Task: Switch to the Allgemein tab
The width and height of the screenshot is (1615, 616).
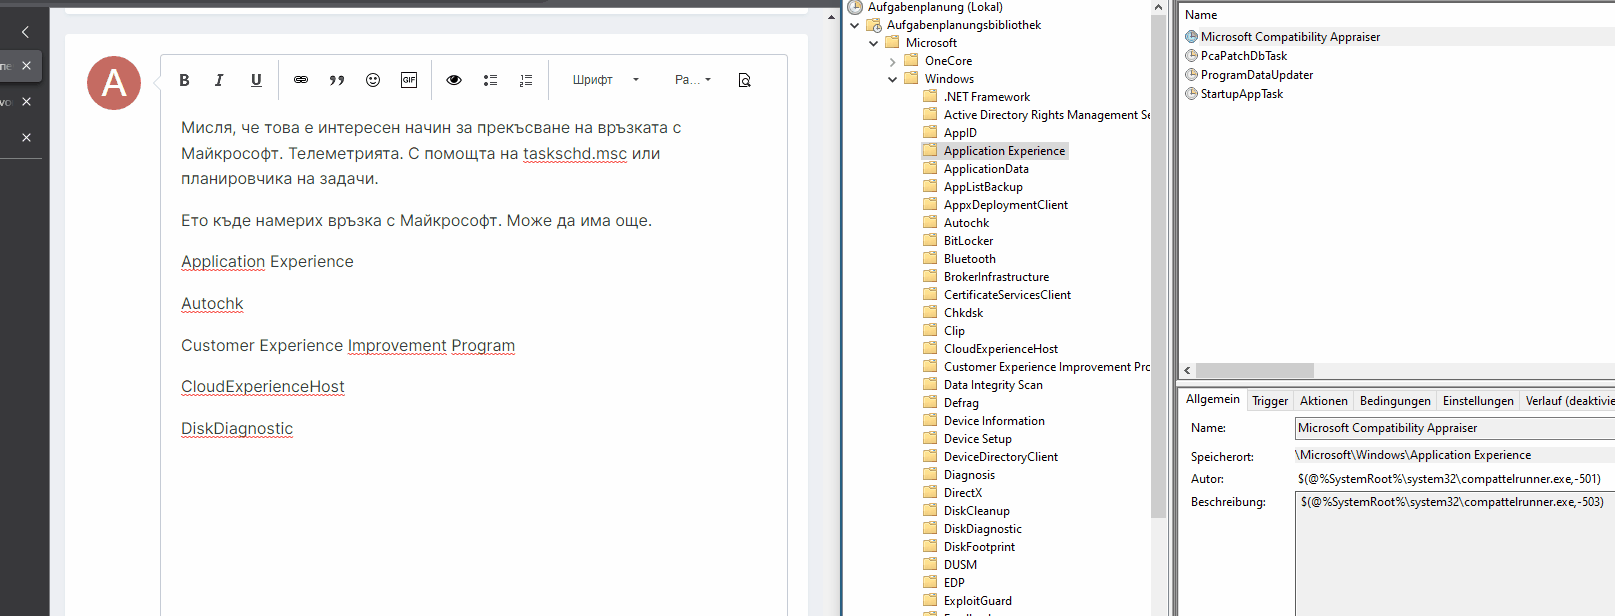Action: point(1213,399)
